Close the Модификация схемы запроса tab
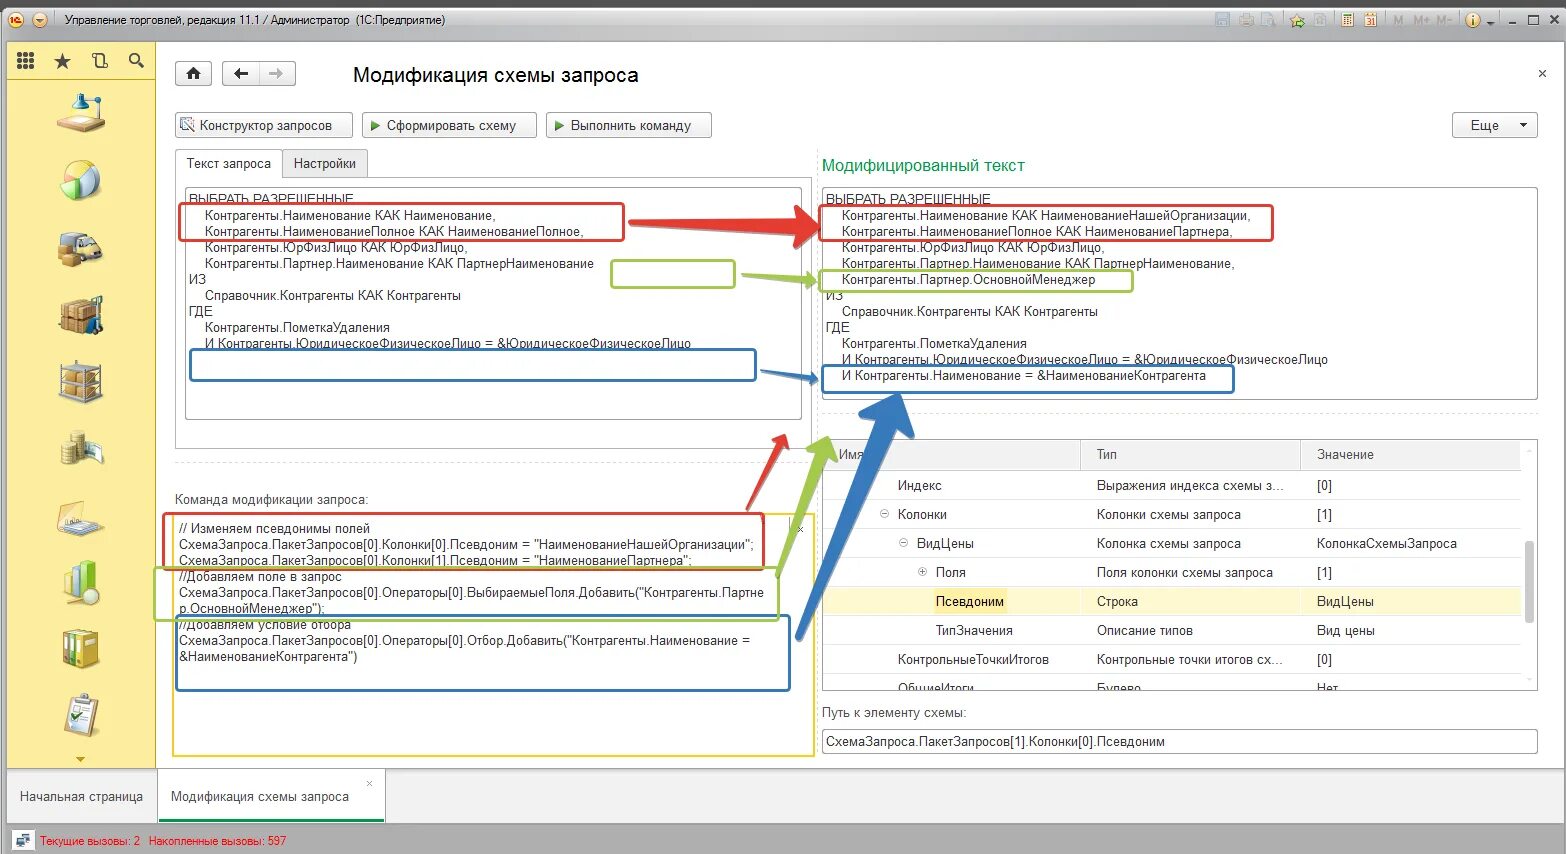 [x=369, y=783]
